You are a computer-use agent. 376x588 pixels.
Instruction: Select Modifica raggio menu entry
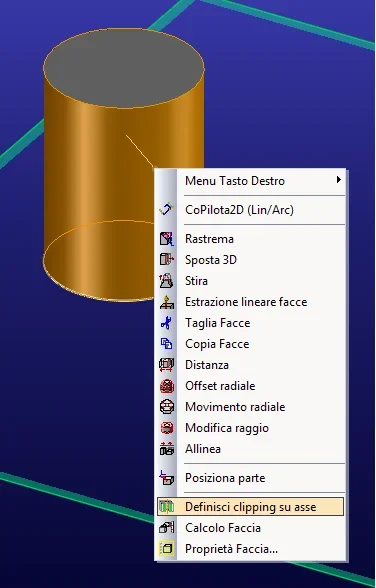[x=250, y=428]
